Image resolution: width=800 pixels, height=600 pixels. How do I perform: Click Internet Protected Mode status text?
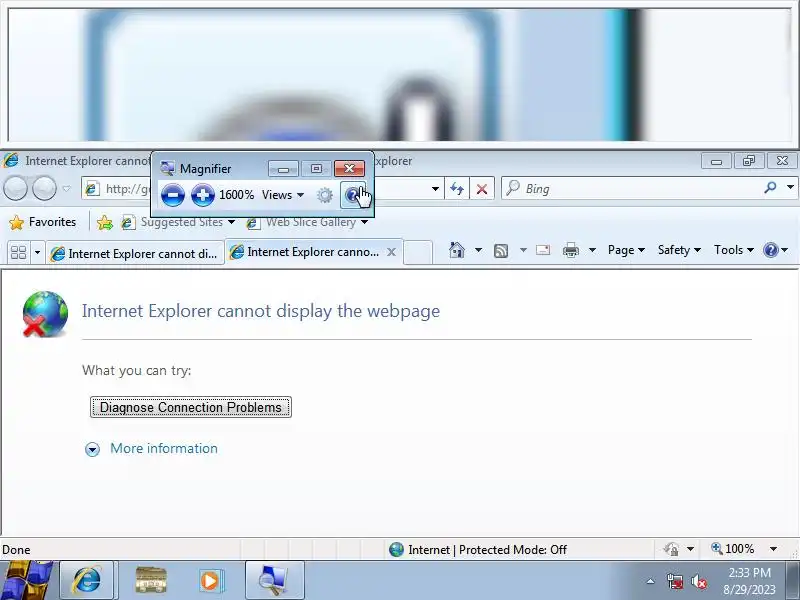click(487, 549)
